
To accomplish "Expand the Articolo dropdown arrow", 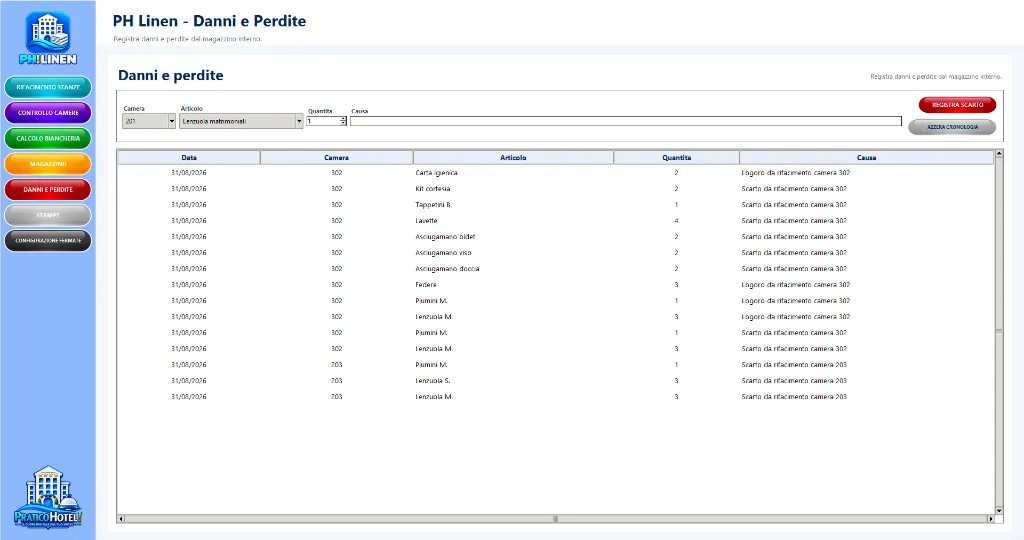I will click(299, 121).
